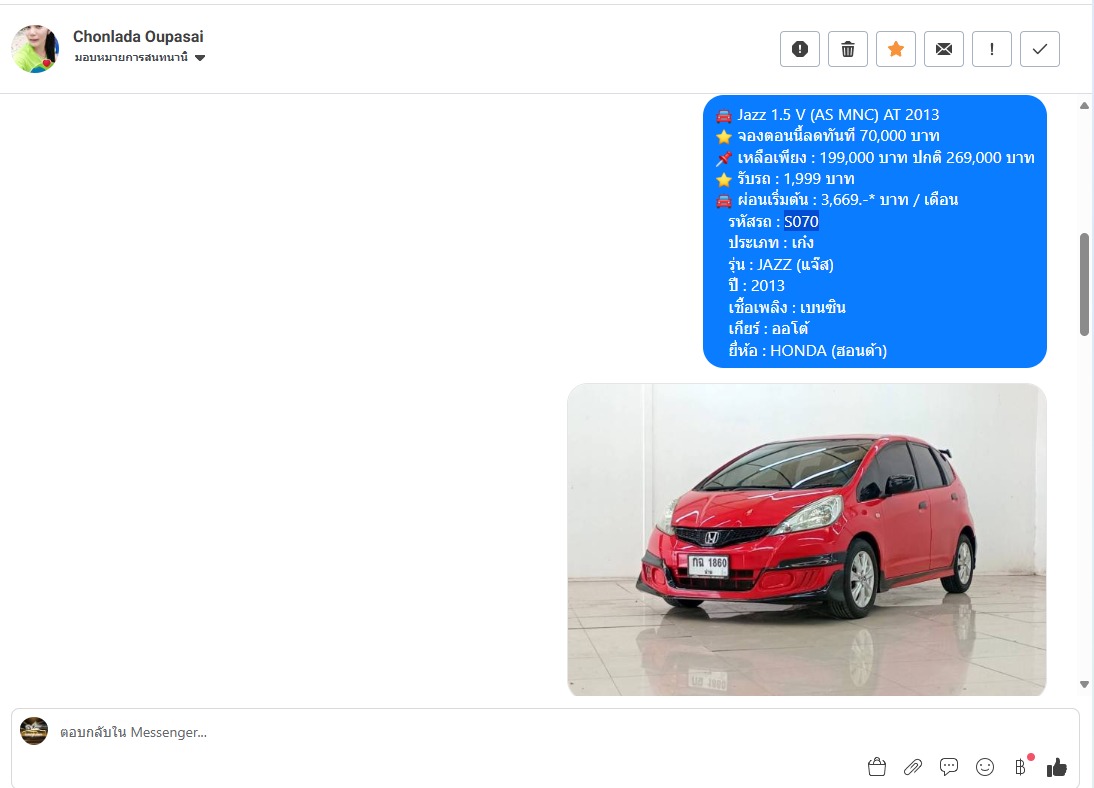This screenshot has height=788, width=1094.
Task: Expand the มอบหมายการสนทนานี้ assignment dropdown
Action: coord(140,57)
